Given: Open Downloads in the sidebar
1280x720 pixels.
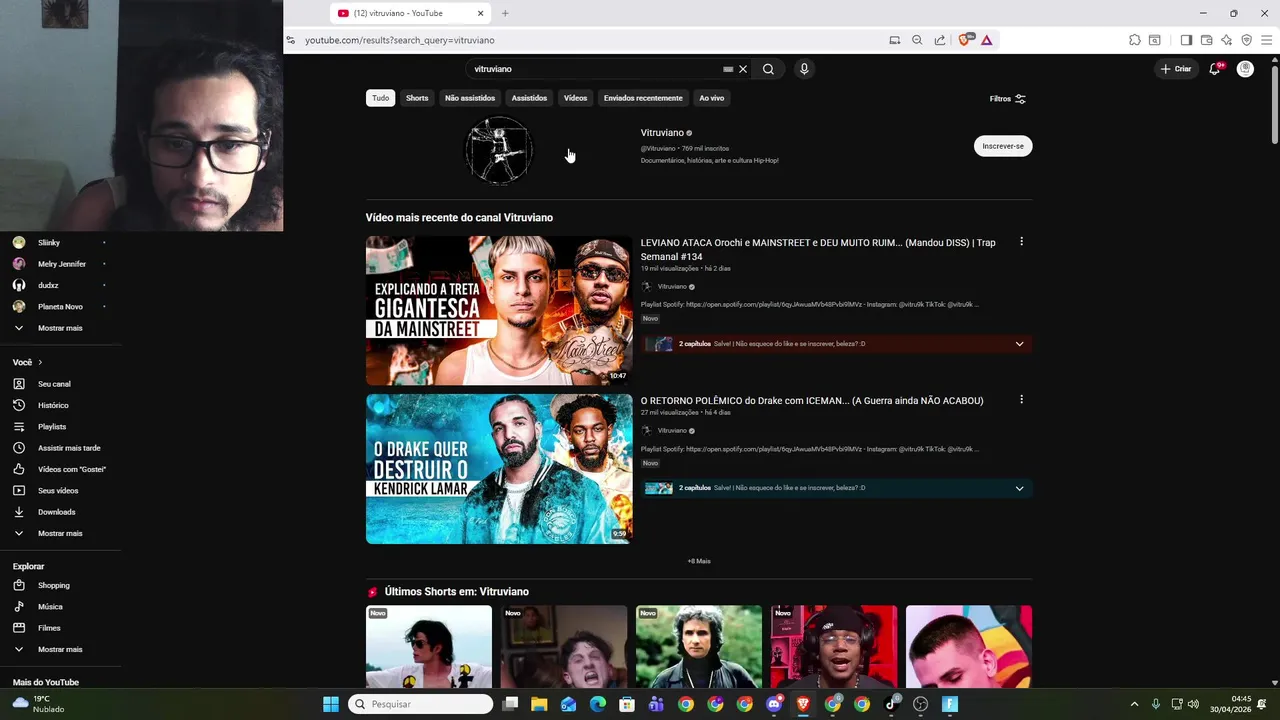Looking at the screenshot, I should point(60,512).
